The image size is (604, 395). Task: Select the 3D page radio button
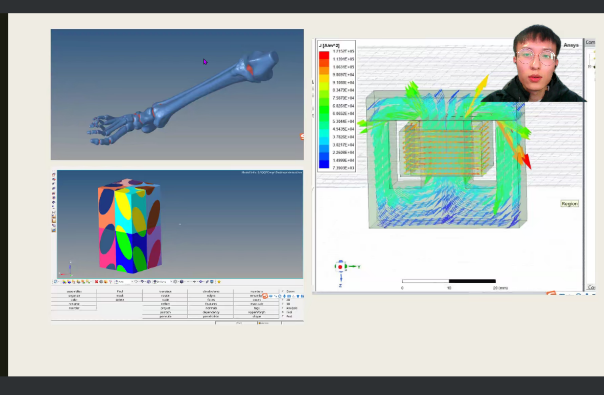coord(282,304)
